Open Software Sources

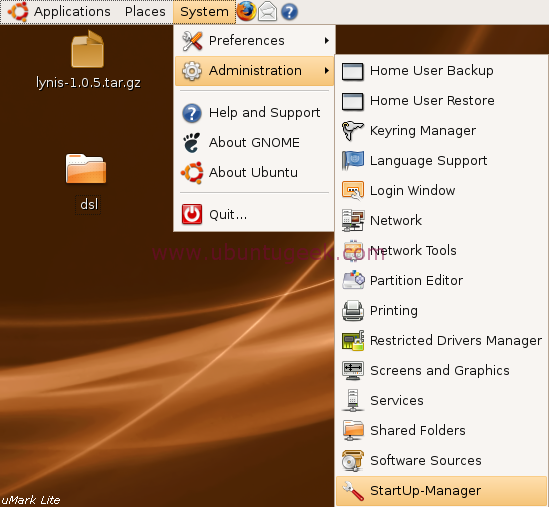(442, 461)
